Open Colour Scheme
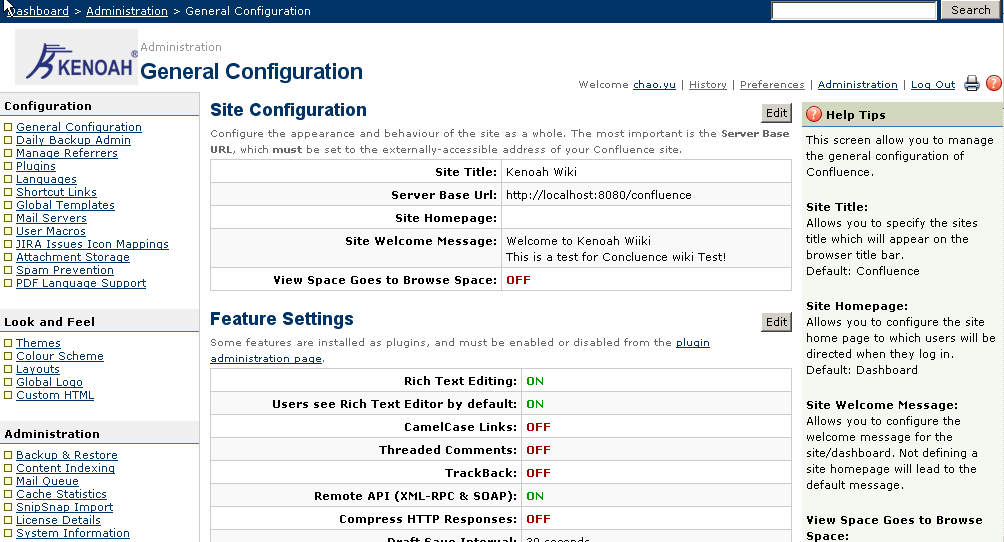Viewport: 1004px width, 542px height. 60,356
